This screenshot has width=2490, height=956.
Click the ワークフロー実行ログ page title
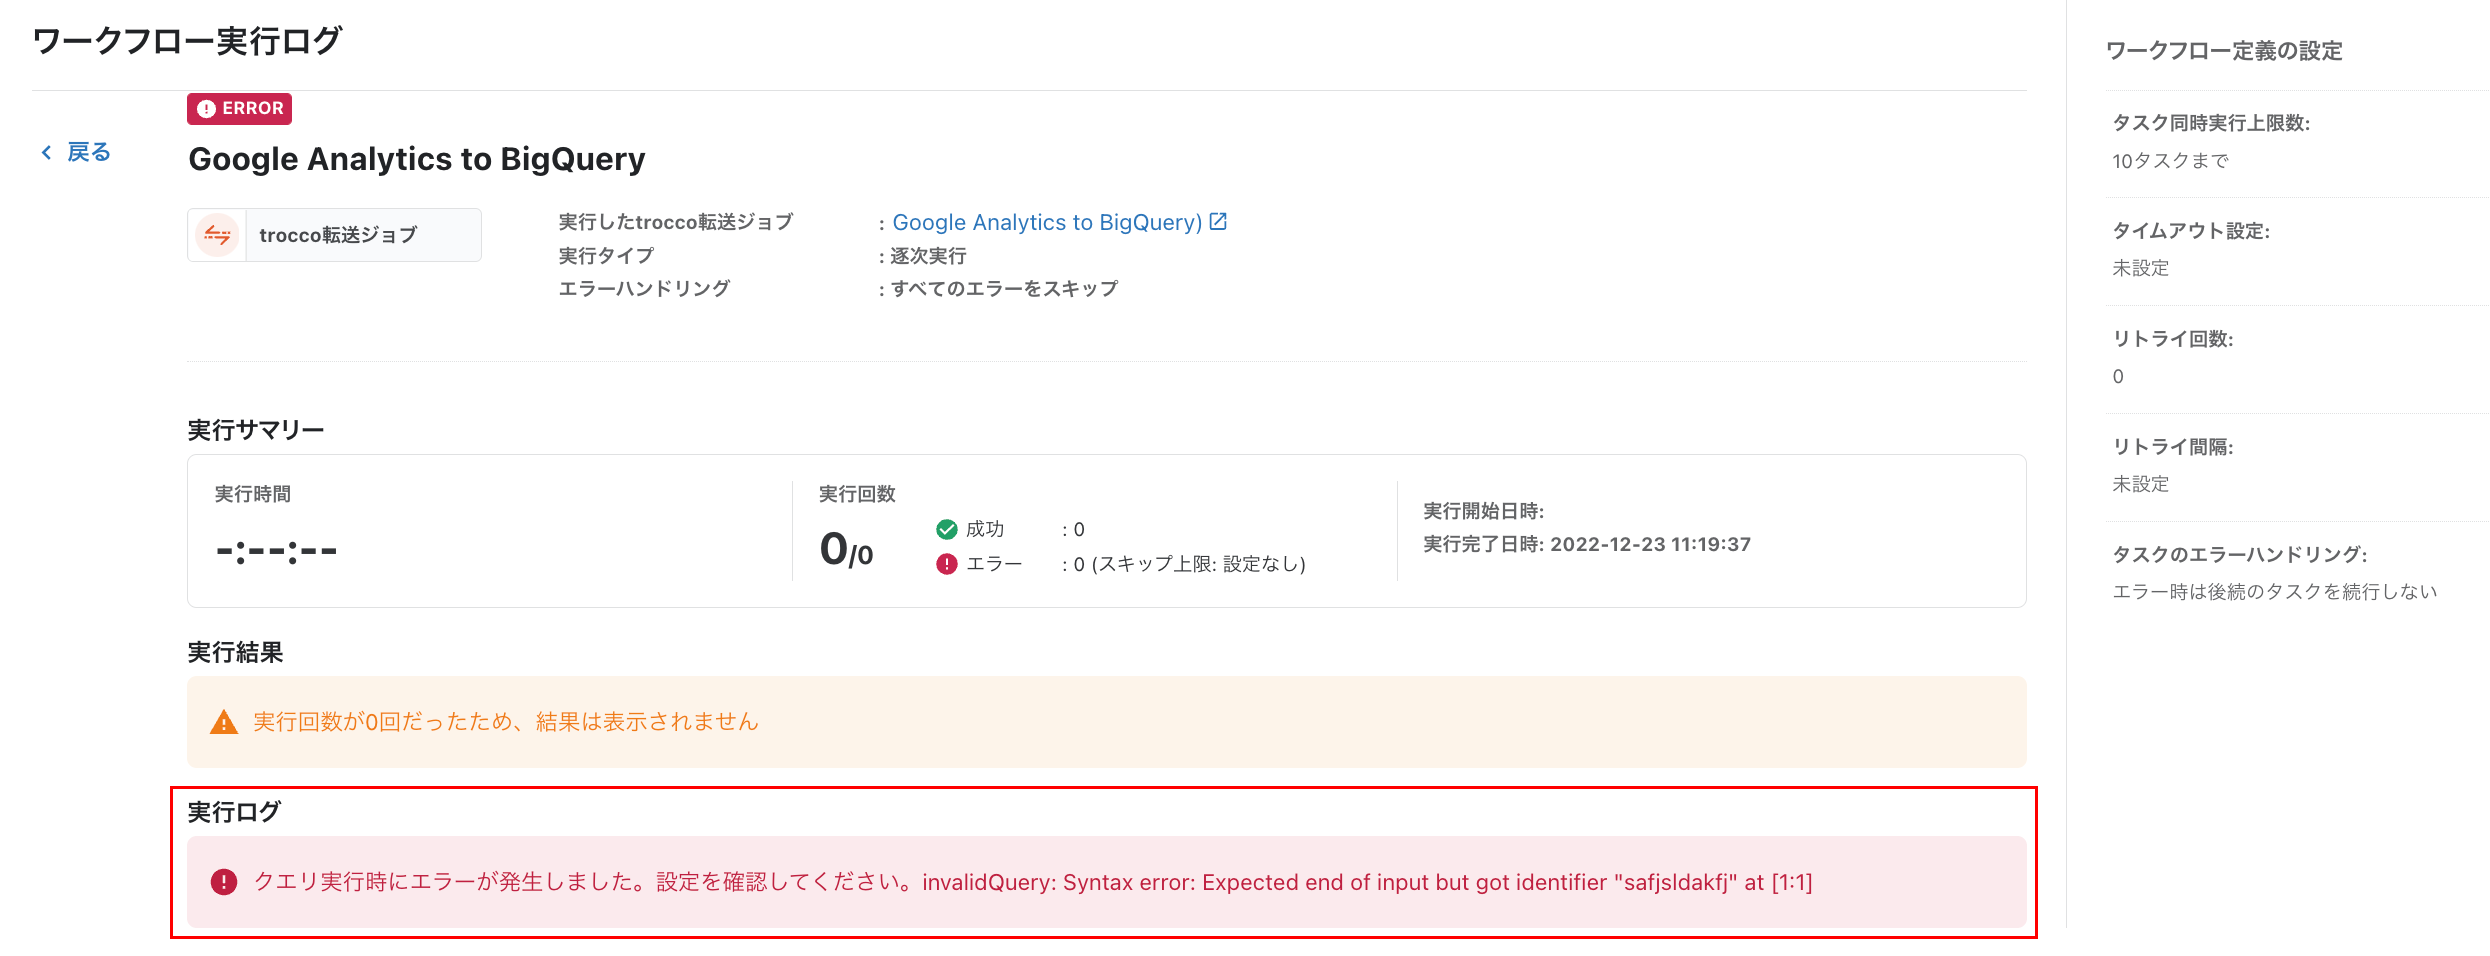[x=187, y=41]
